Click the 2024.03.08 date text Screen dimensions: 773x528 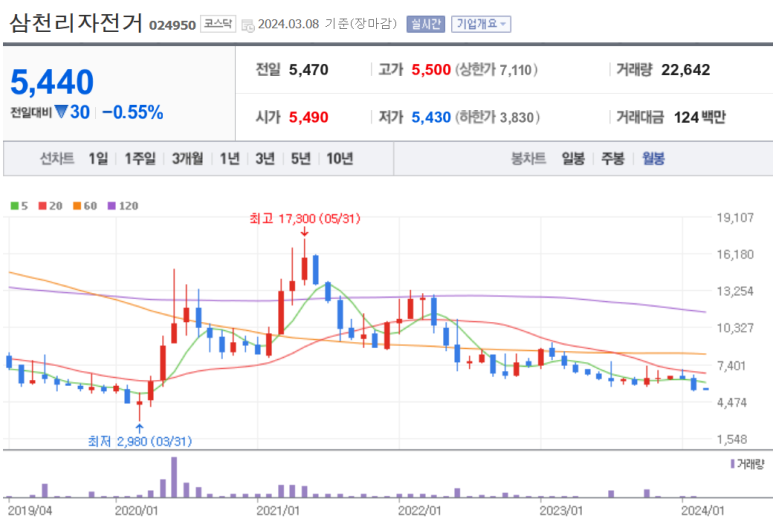pyautogui.click(x=288, y=24)
